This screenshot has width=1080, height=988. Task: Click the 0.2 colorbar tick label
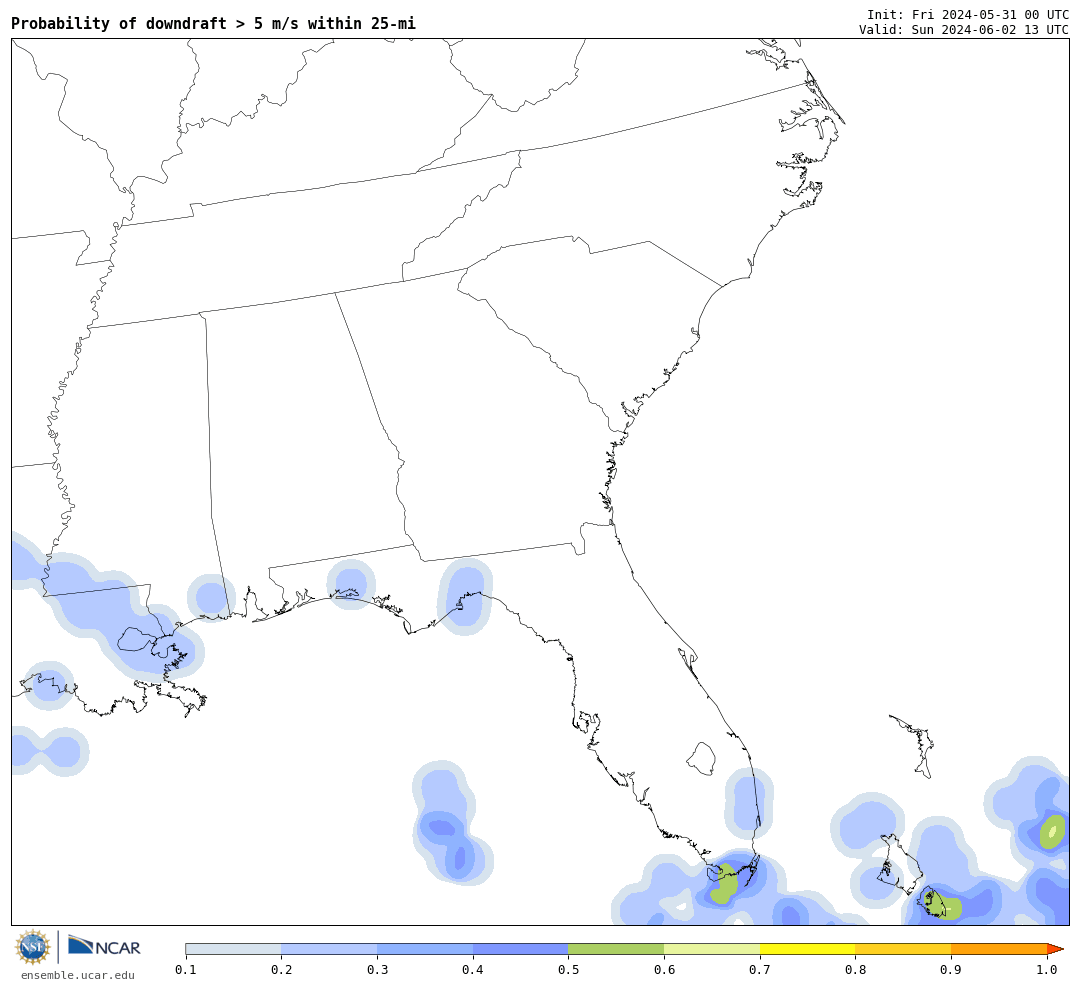click(x=281, y=969)
